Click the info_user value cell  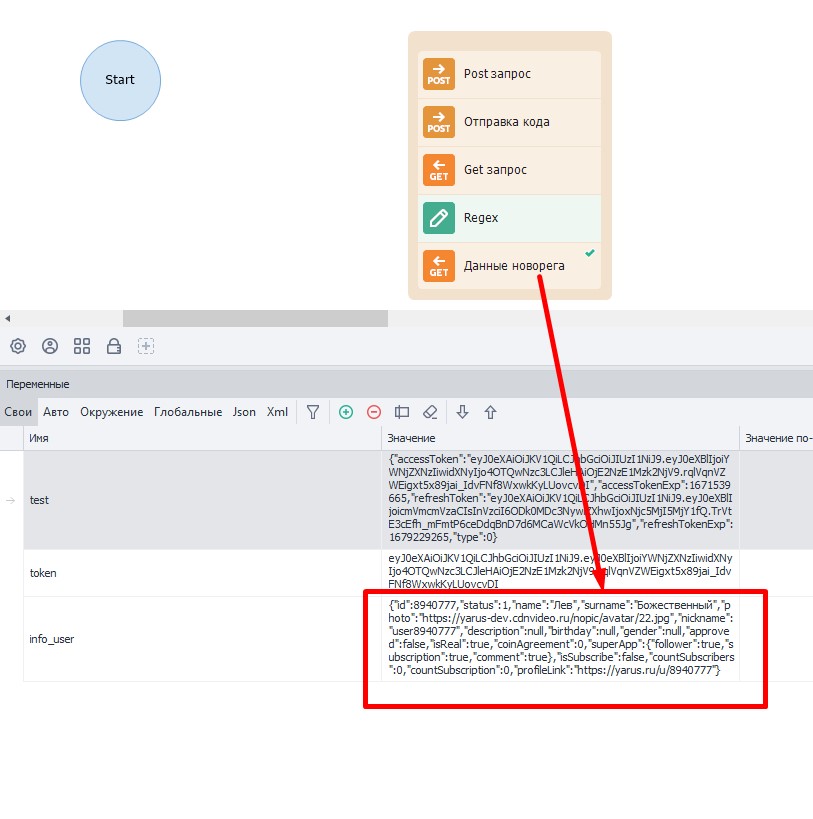coord(560,638)
